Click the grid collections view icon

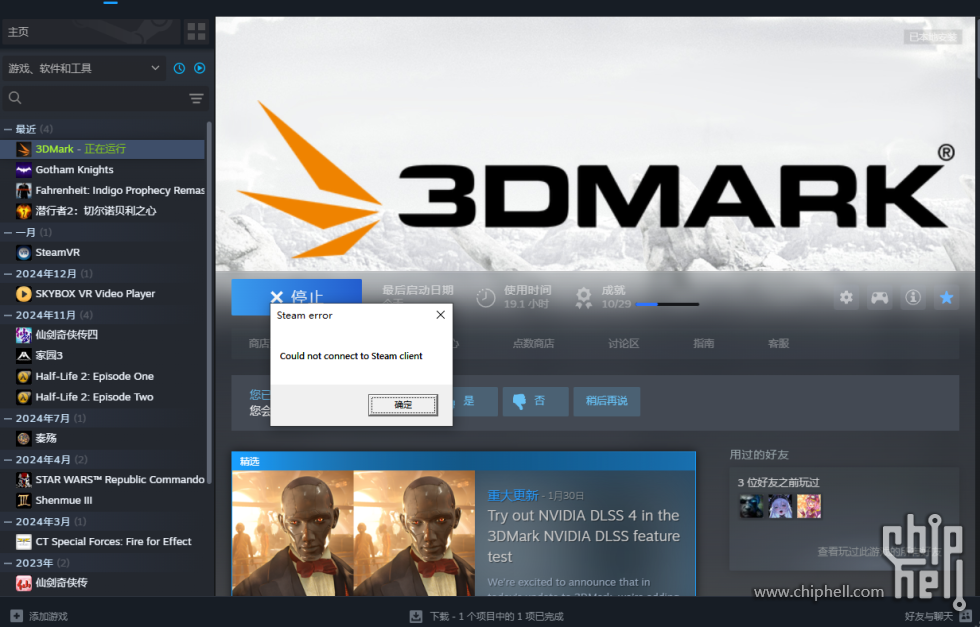[x=196, y=31]
